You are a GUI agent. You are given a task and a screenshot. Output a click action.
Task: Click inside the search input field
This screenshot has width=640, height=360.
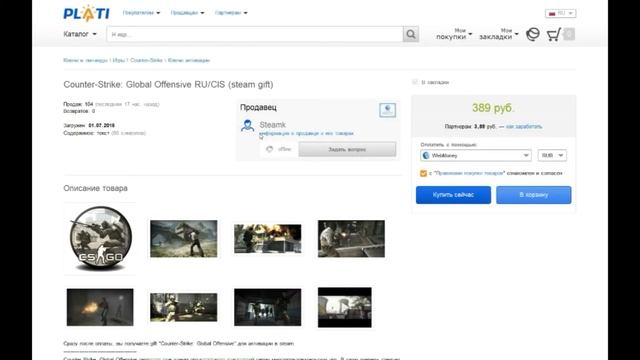click(255, 34)
